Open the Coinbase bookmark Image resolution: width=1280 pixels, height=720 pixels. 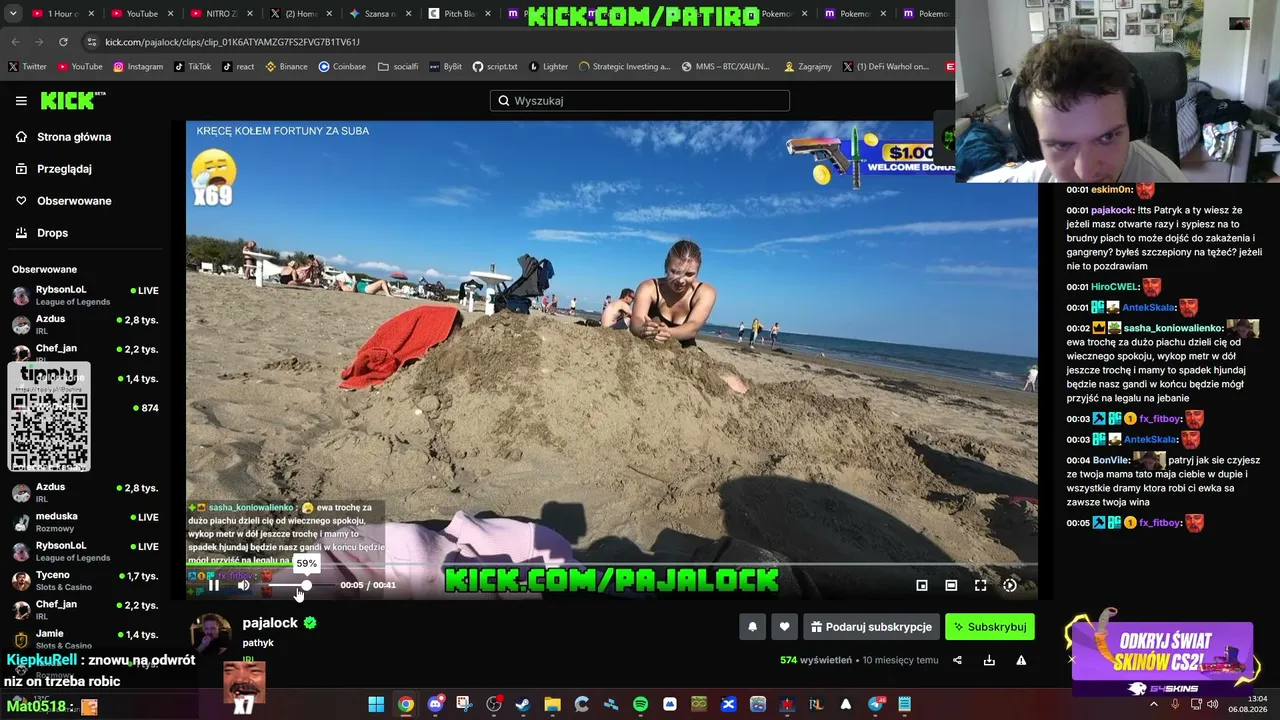pyautogui.click(x=342, y=67)
